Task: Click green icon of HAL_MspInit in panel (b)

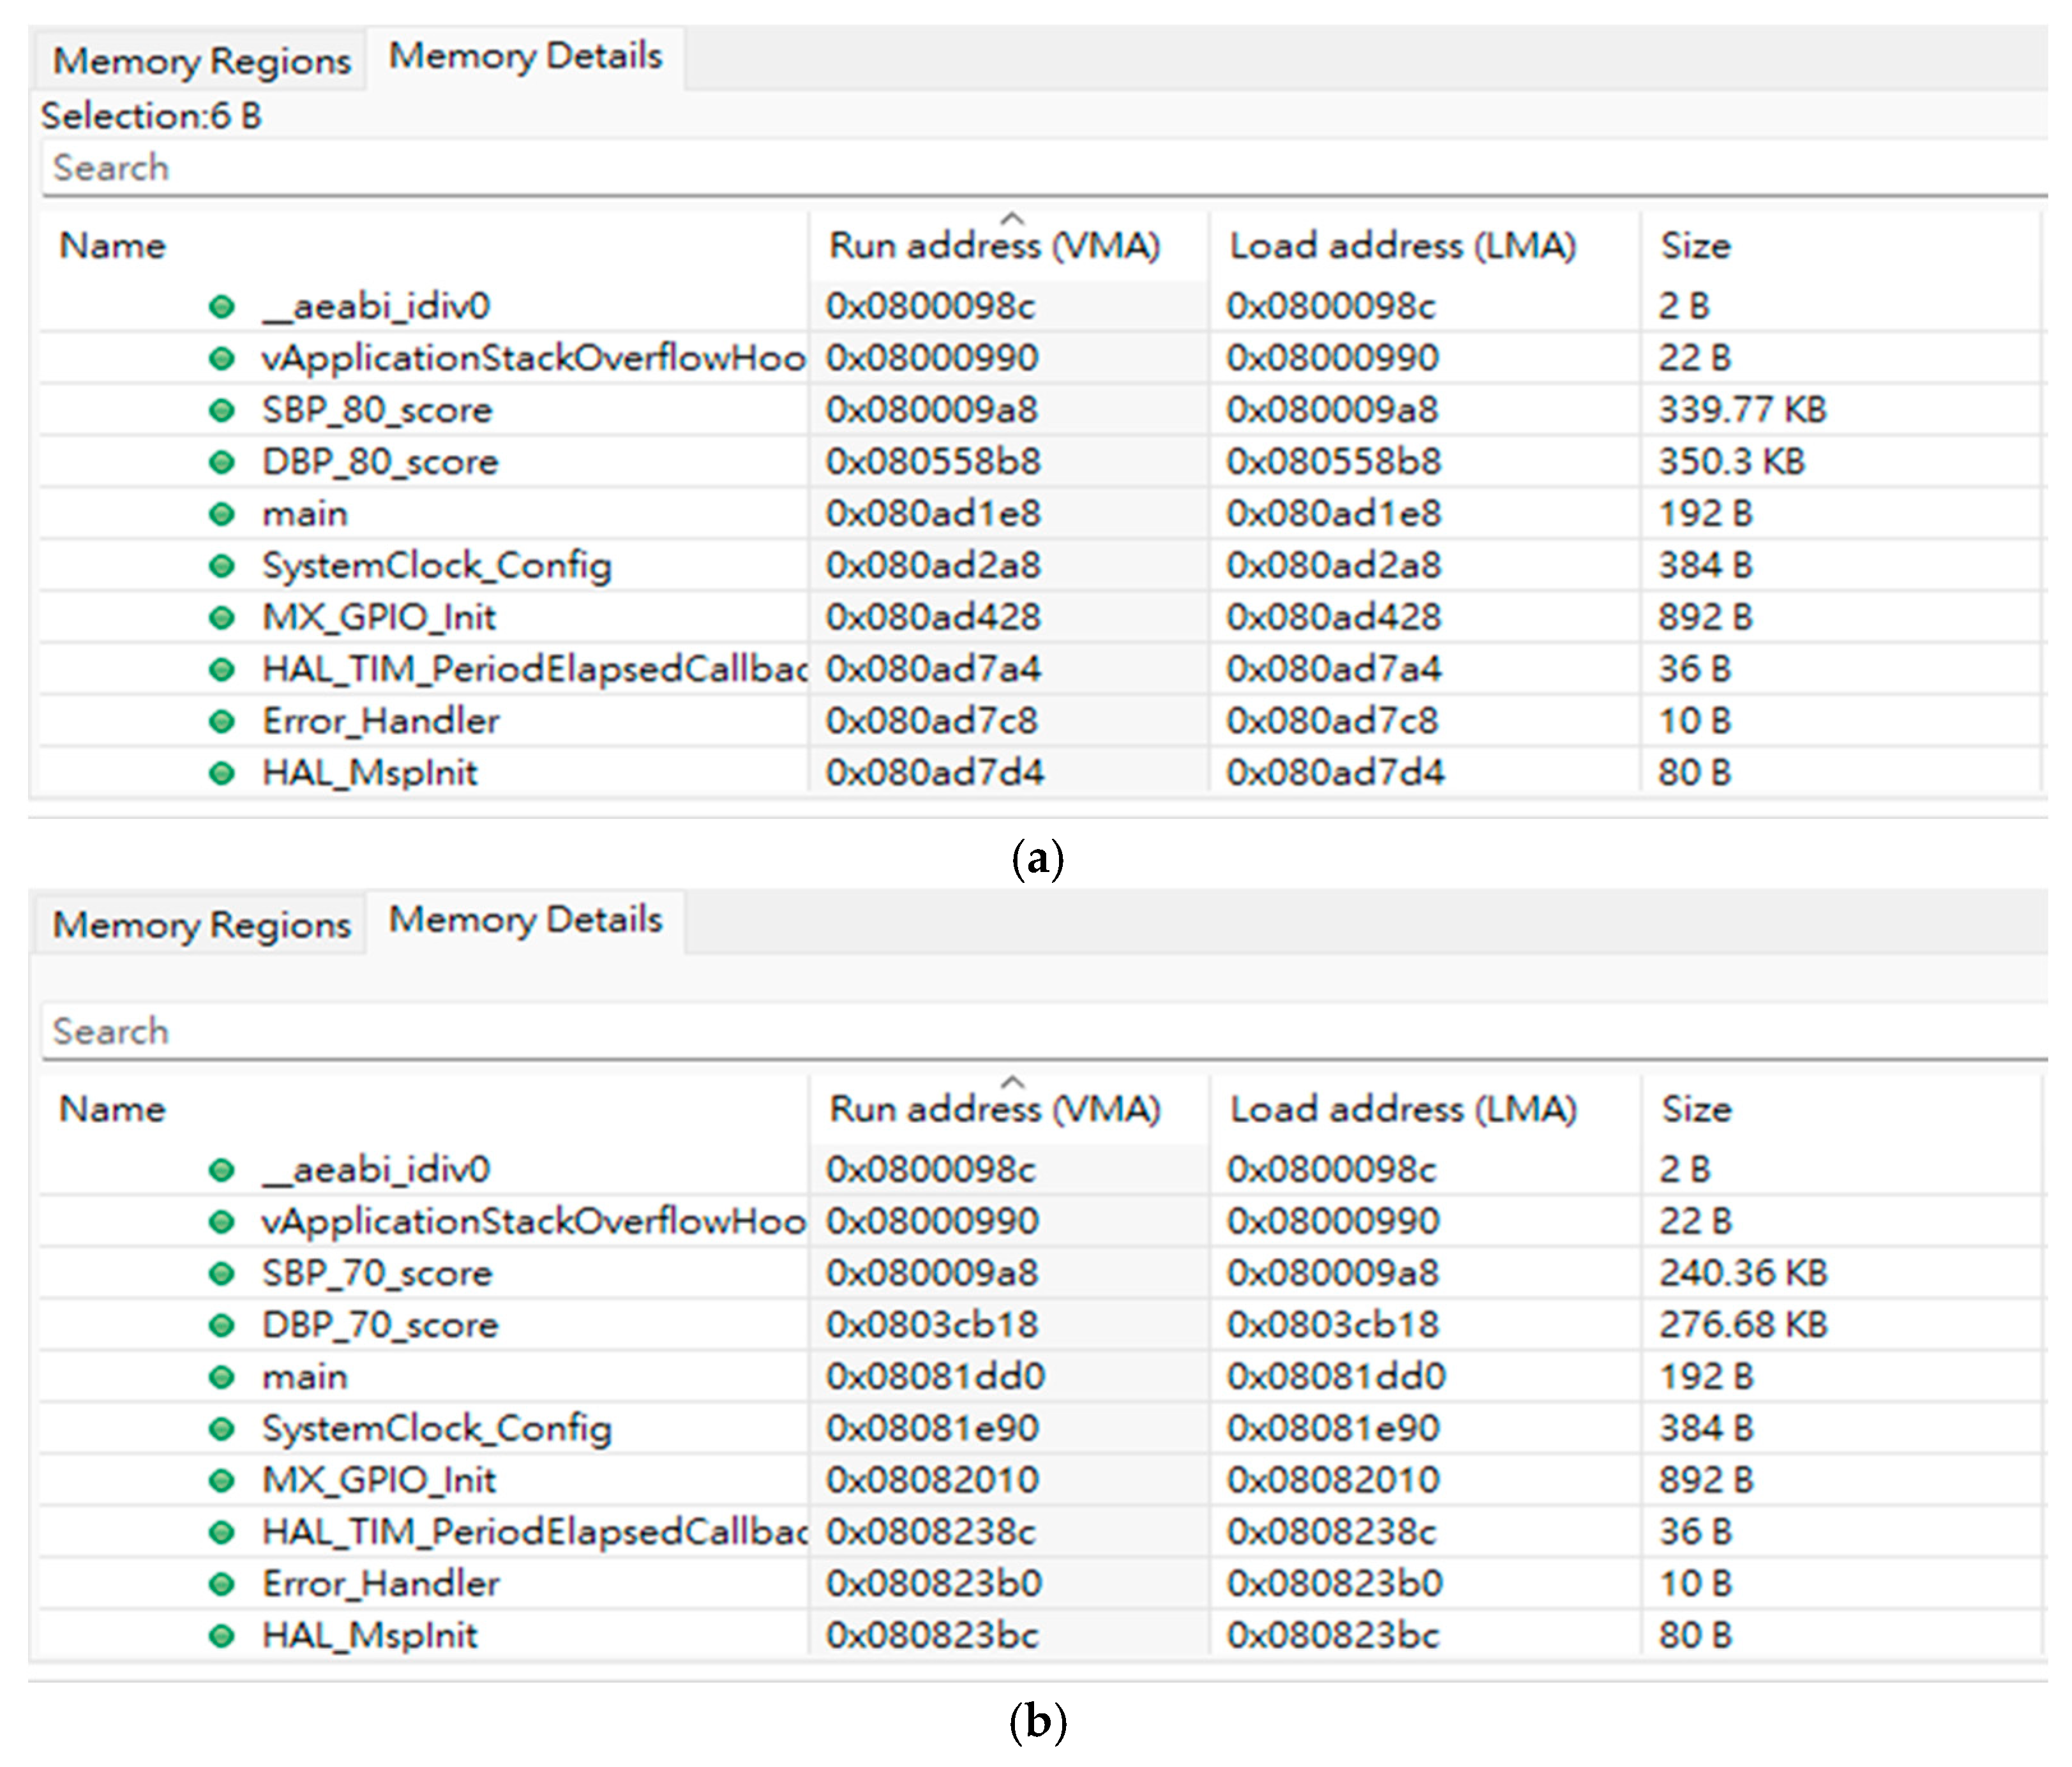Action: [x=222, y=1636]
